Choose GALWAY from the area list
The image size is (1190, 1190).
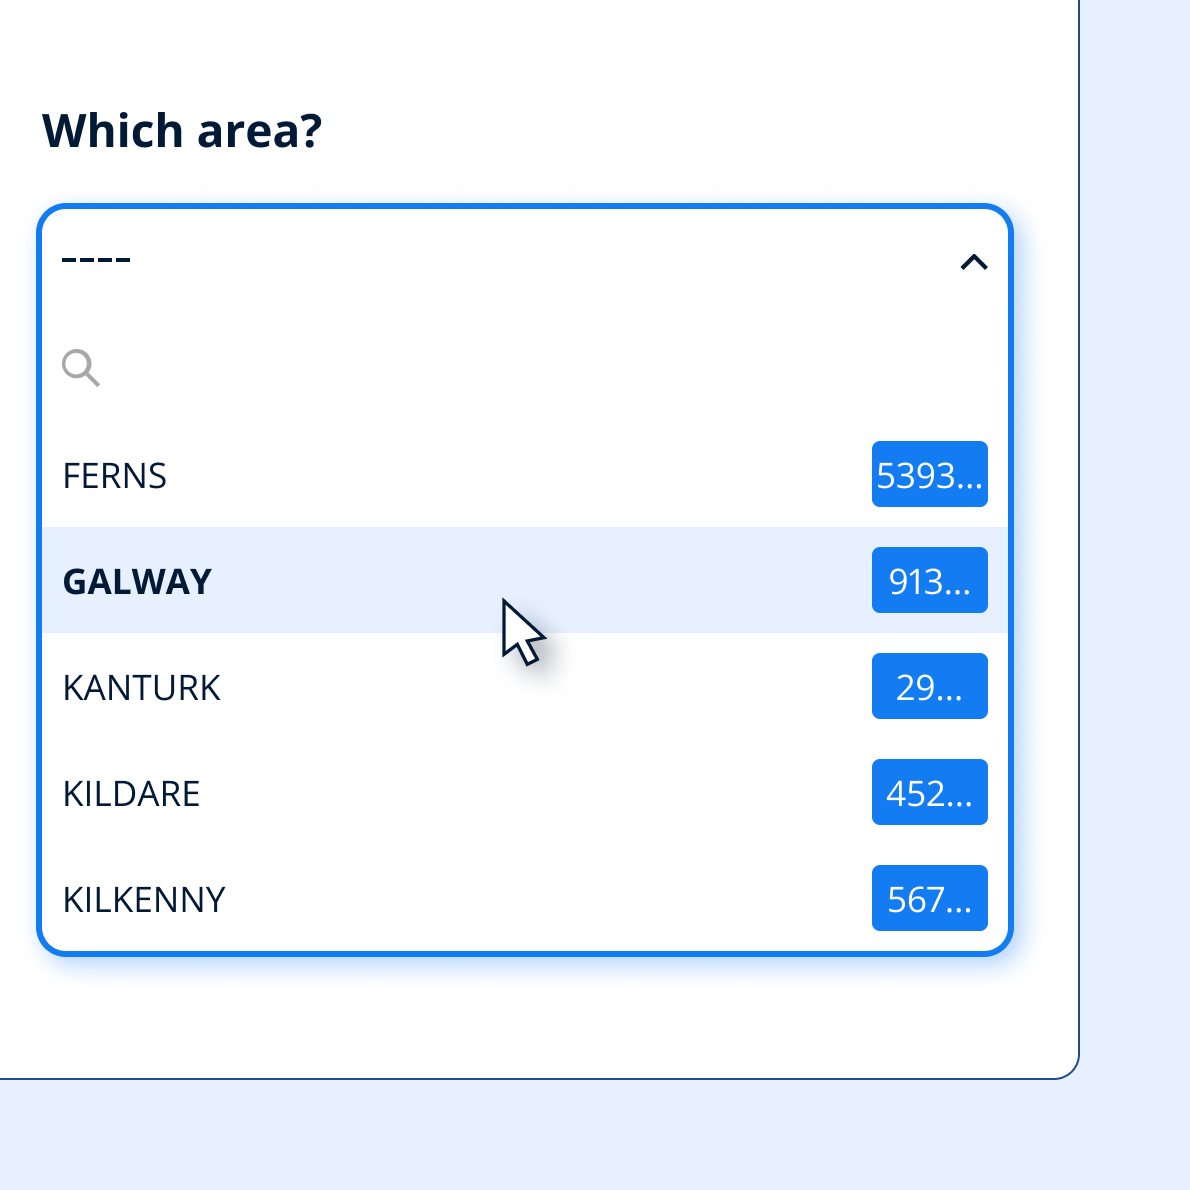click(138, 581)
